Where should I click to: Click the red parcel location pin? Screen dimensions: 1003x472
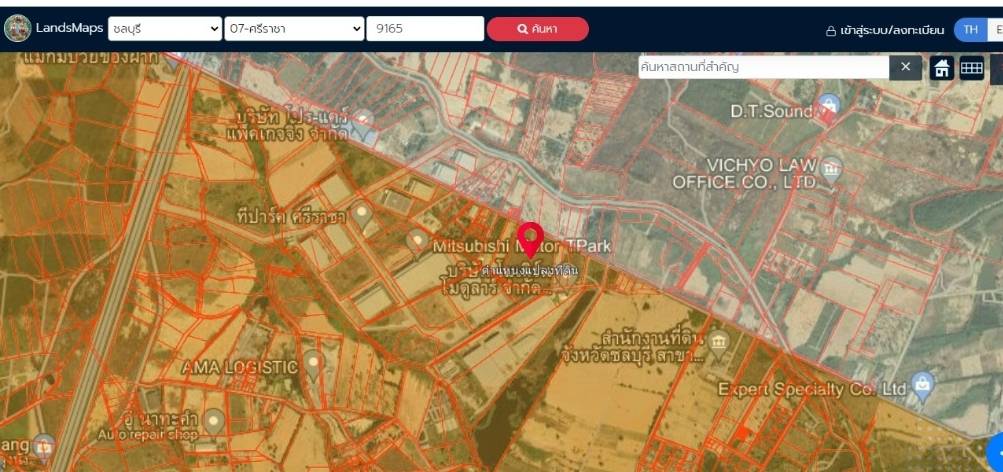[x=530, y=238]
